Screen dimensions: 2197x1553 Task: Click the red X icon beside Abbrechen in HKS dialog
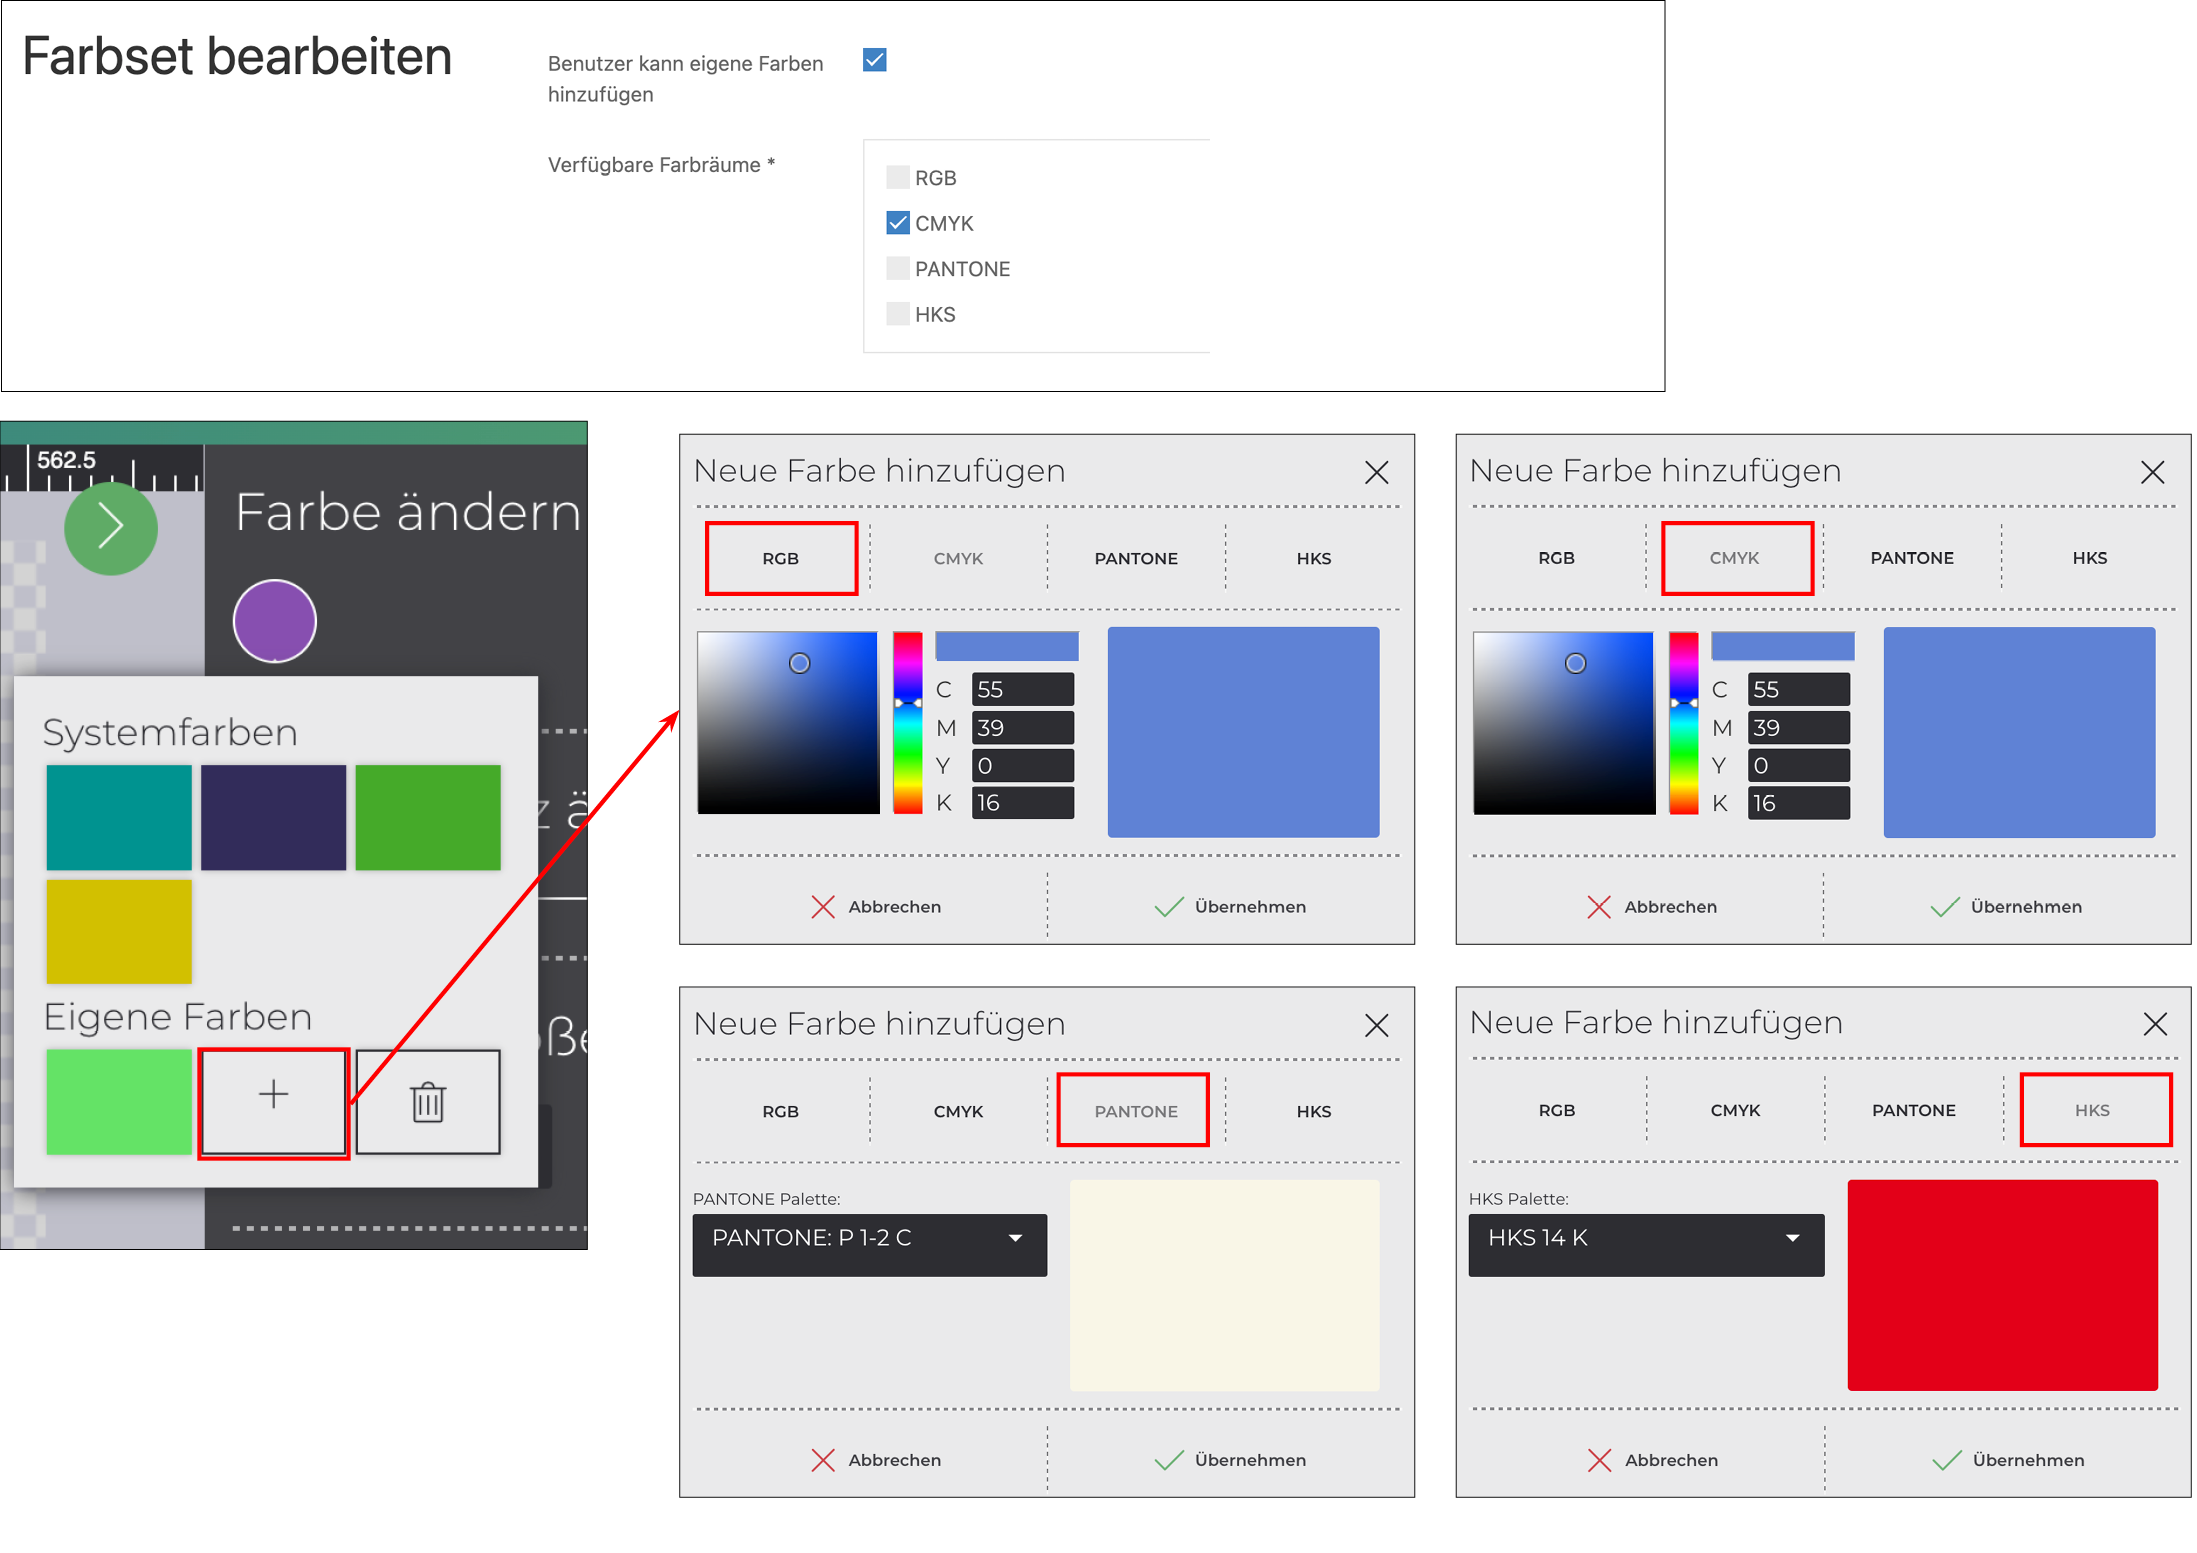pos(1599,1459)
